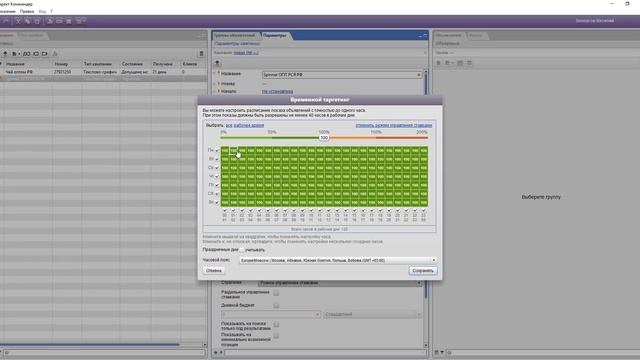This screenshot has height=360, width=640.
Task: Open the campaign name field dropdown arrow
Action: 419,75
